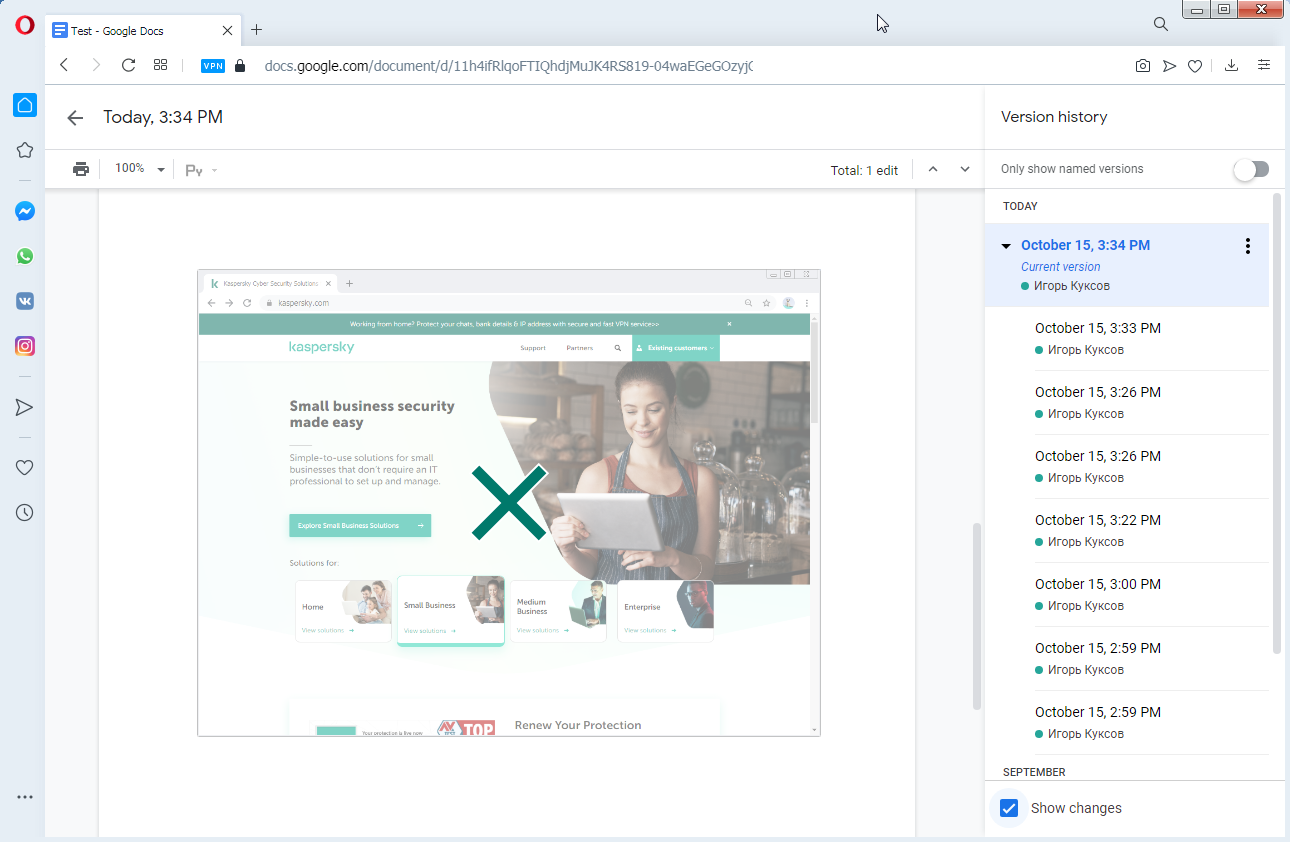Open more actions for October 15, 3:34 PM

point(1247,246)
